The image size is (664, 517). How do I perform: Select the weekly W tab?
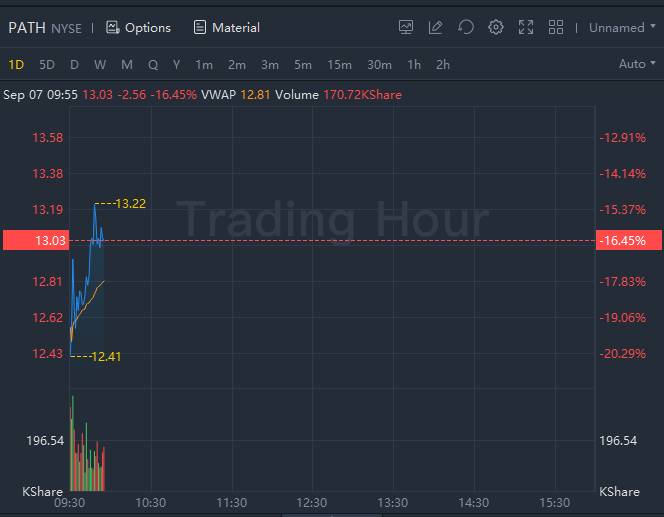(x=100, y=65)
